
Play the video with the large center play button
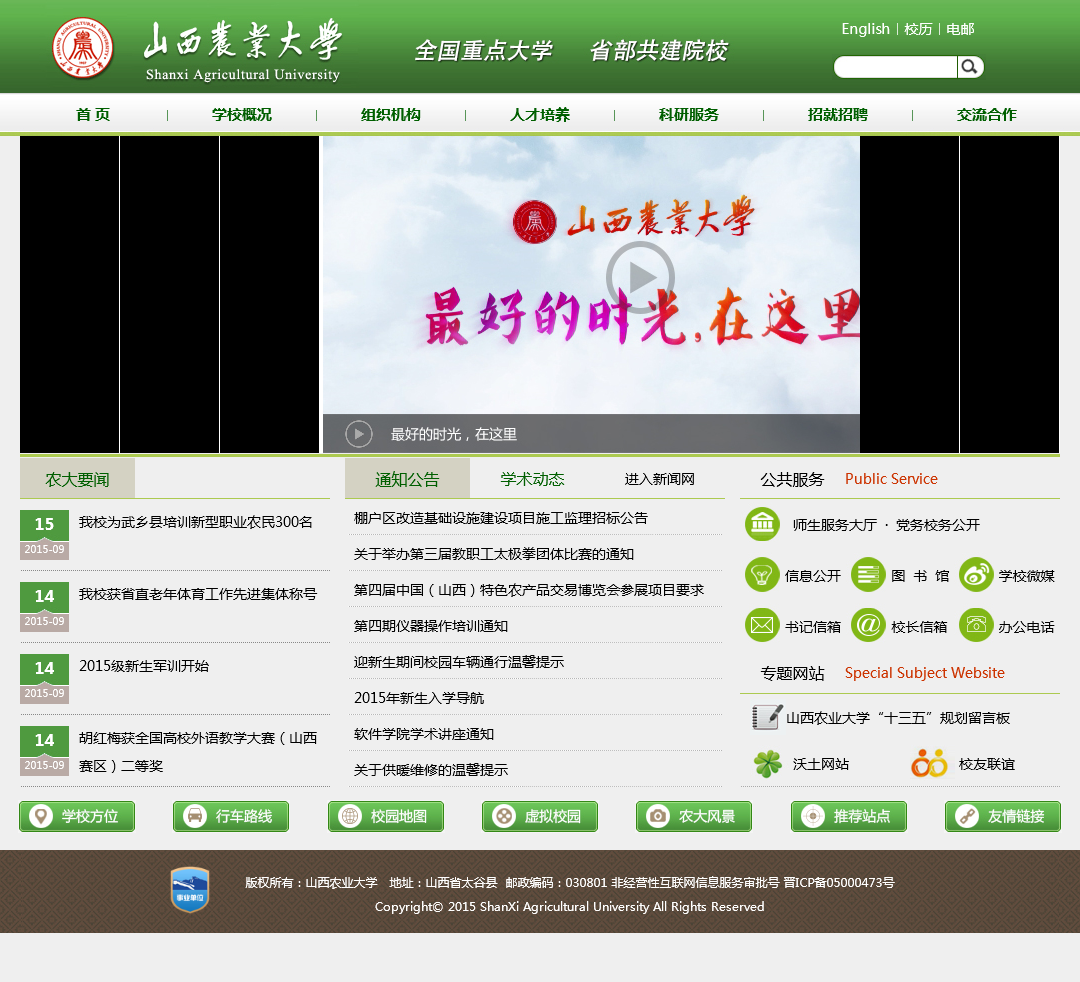pyautogui.click(x=641, y=277)
